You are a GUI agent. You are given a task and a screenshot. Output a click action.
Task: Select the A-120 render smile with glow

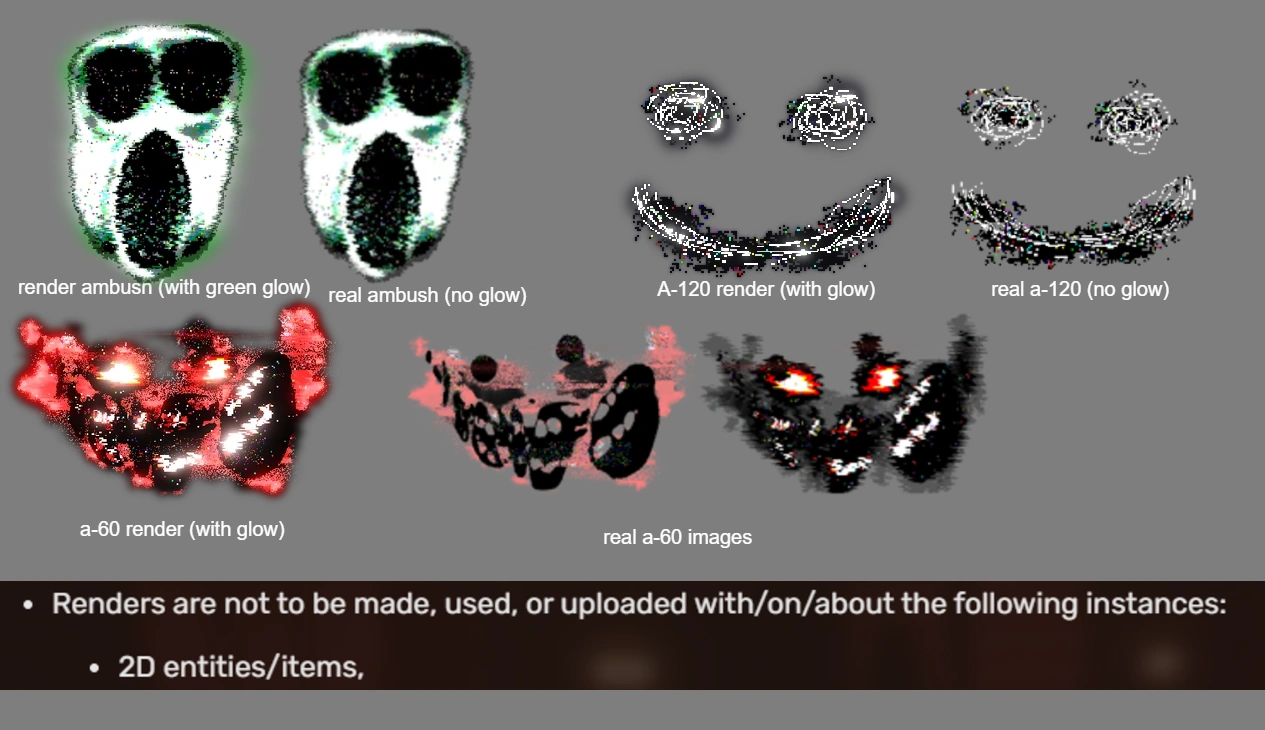click(764, 225)
